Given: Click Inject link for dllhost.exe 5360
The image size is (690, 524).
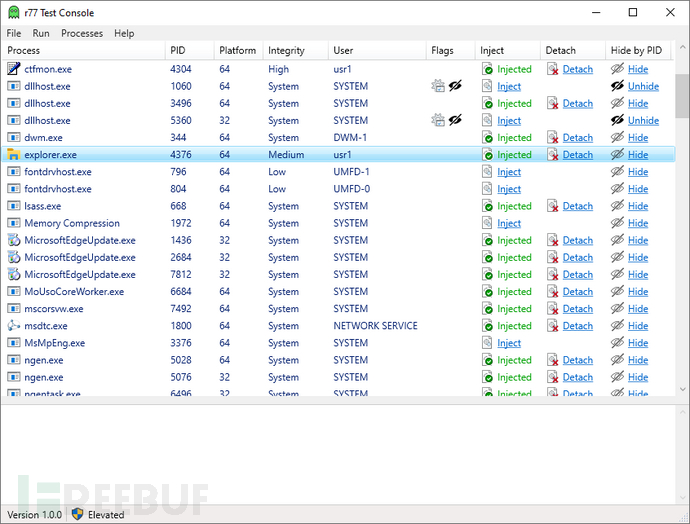Looking at the screenshot, I should click(509, 121).
